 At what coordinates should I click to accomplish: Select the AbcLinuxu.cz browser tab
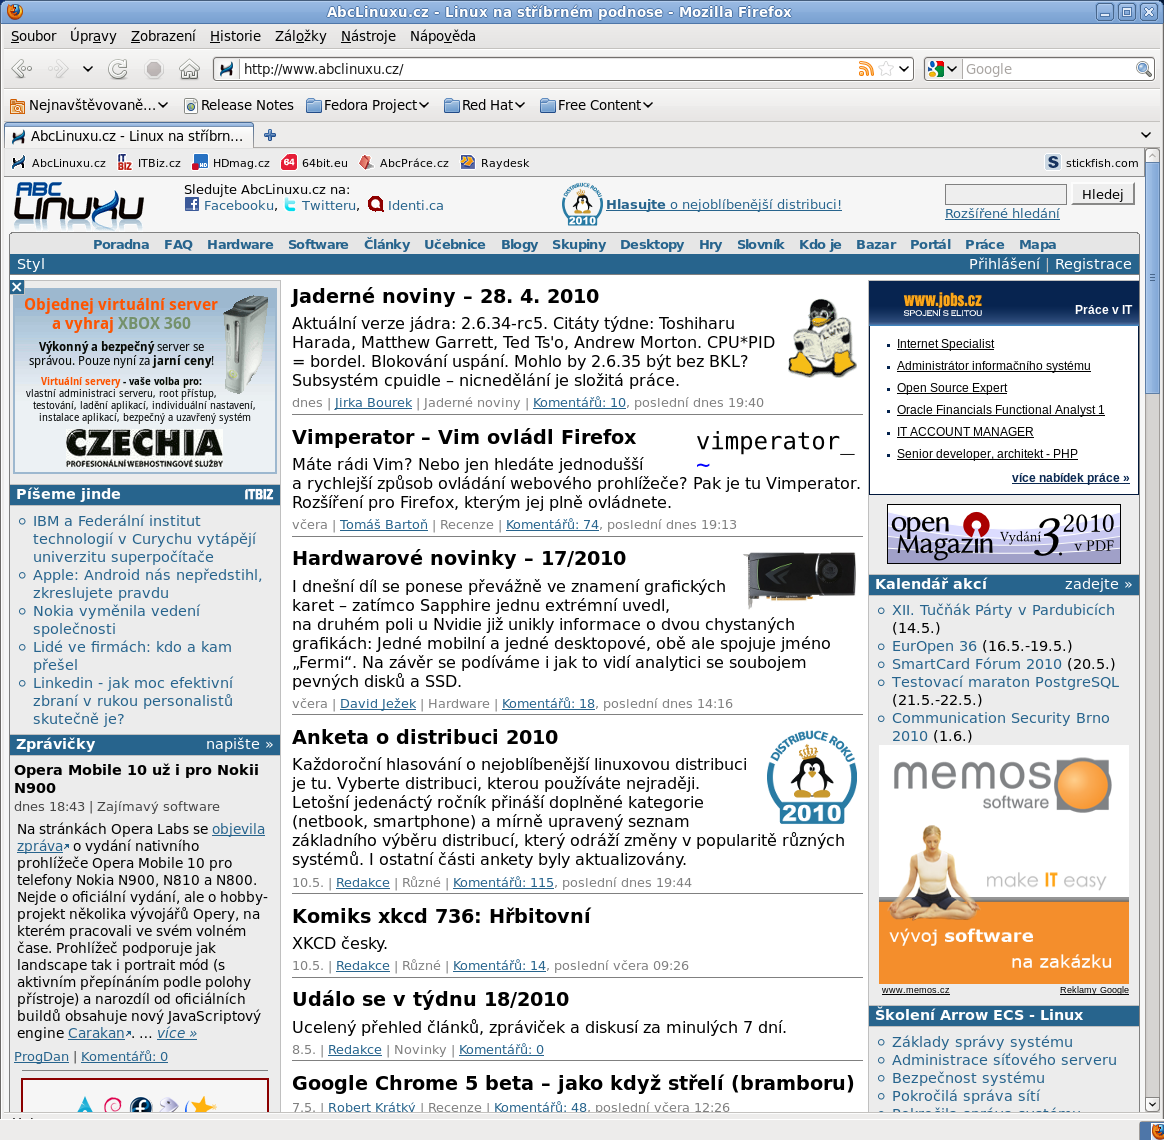coord(129,136)
